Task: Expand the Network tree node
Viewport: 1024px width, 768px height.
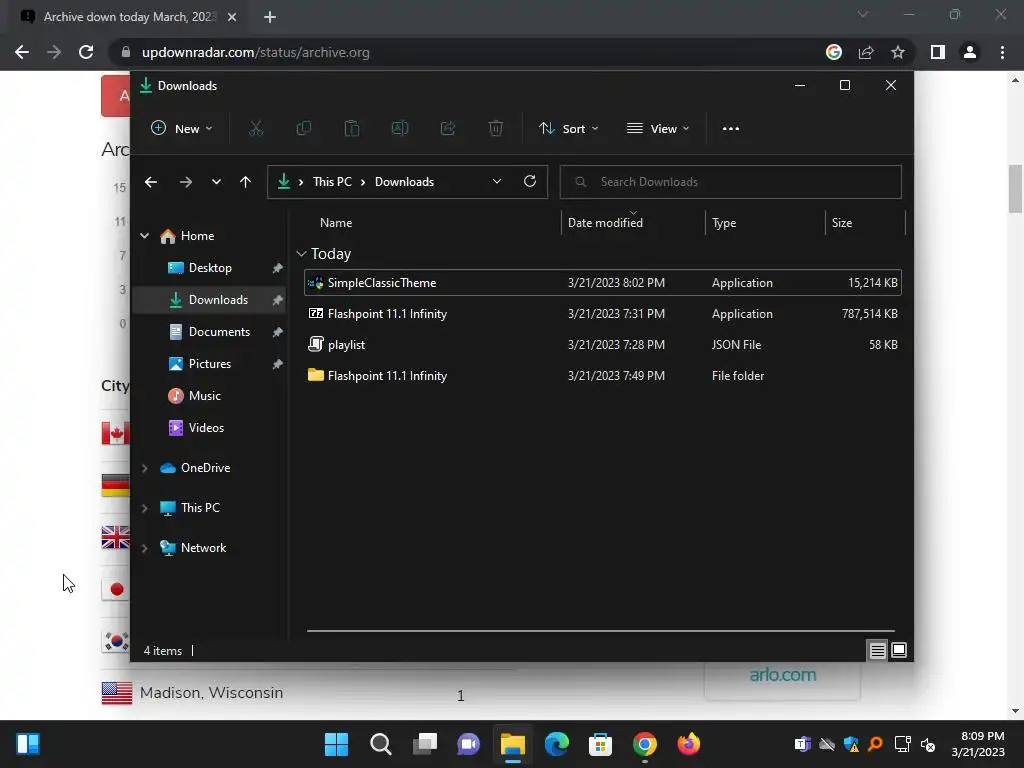Action: point(144,549)
